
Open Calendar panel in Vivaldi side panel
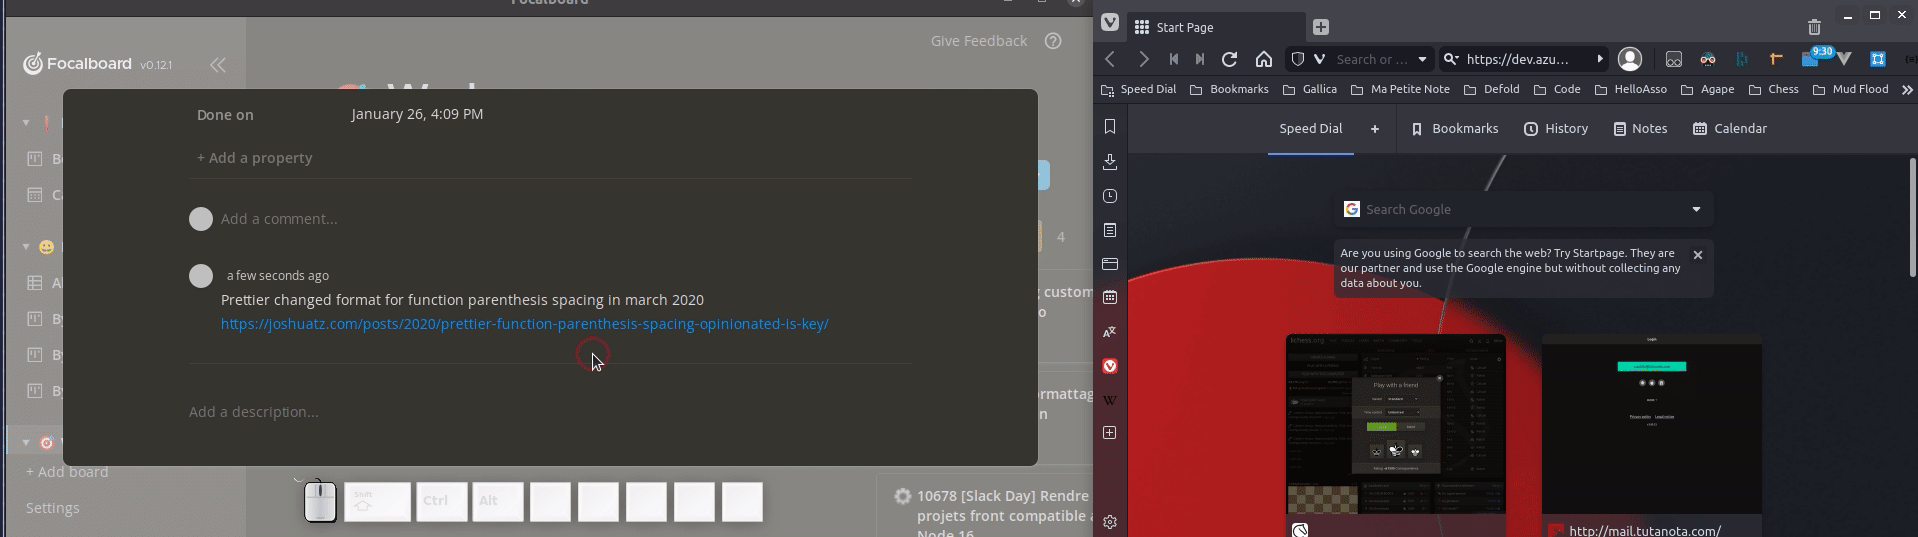click(x=1110, y=298)
